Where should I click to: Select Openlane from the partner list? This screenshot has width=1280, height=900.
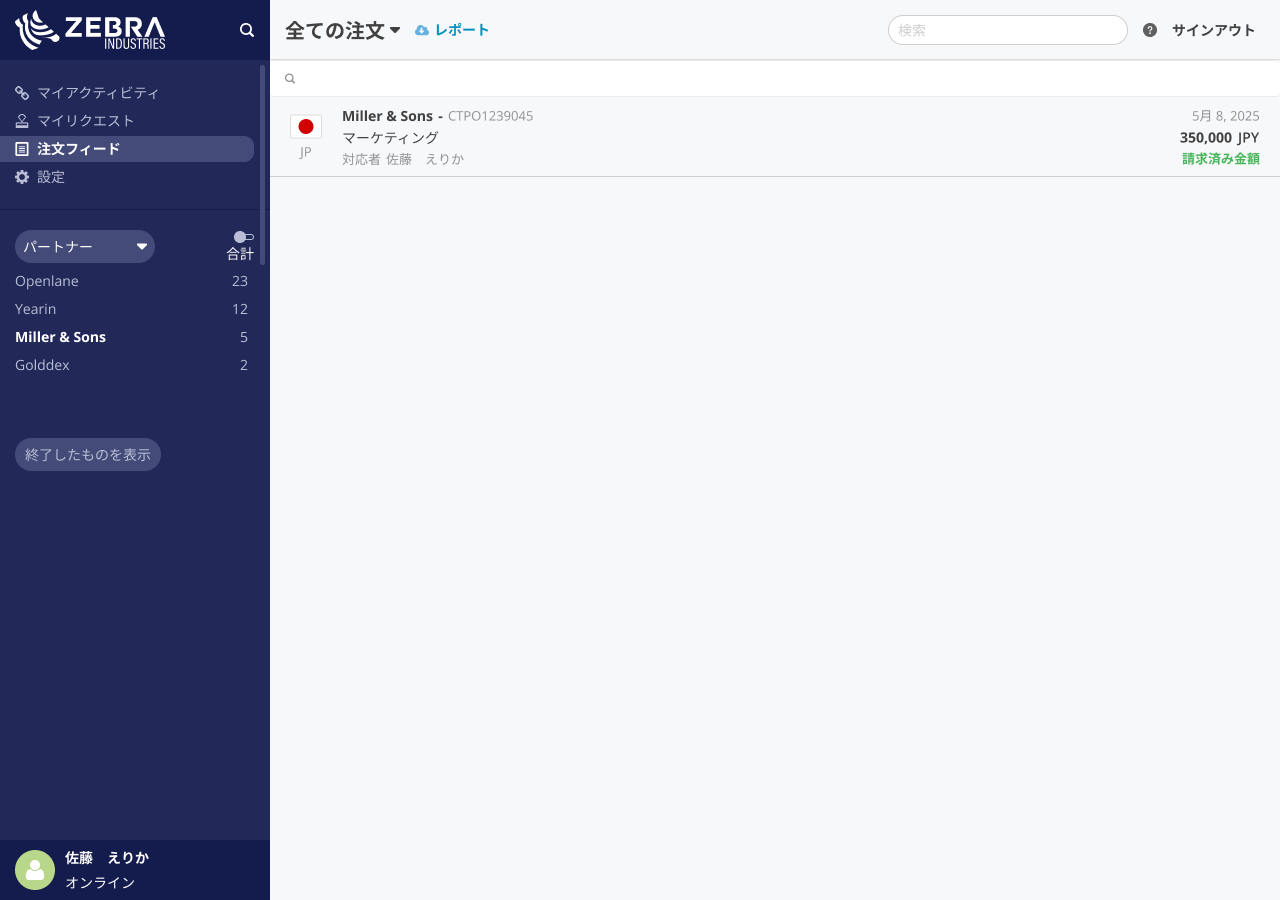(x=46, y=281)
